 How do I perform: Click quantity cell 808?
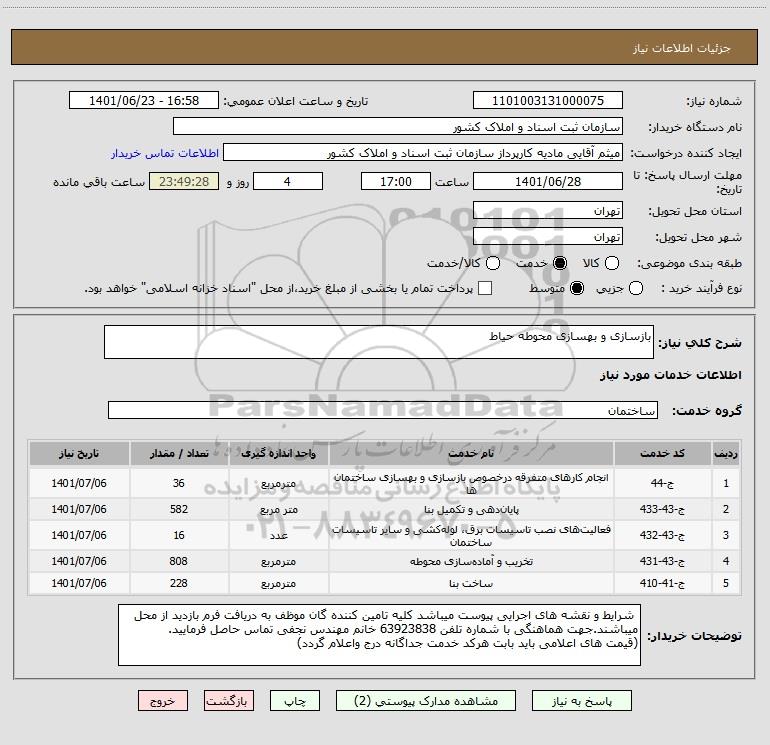[x=179, y=561]
